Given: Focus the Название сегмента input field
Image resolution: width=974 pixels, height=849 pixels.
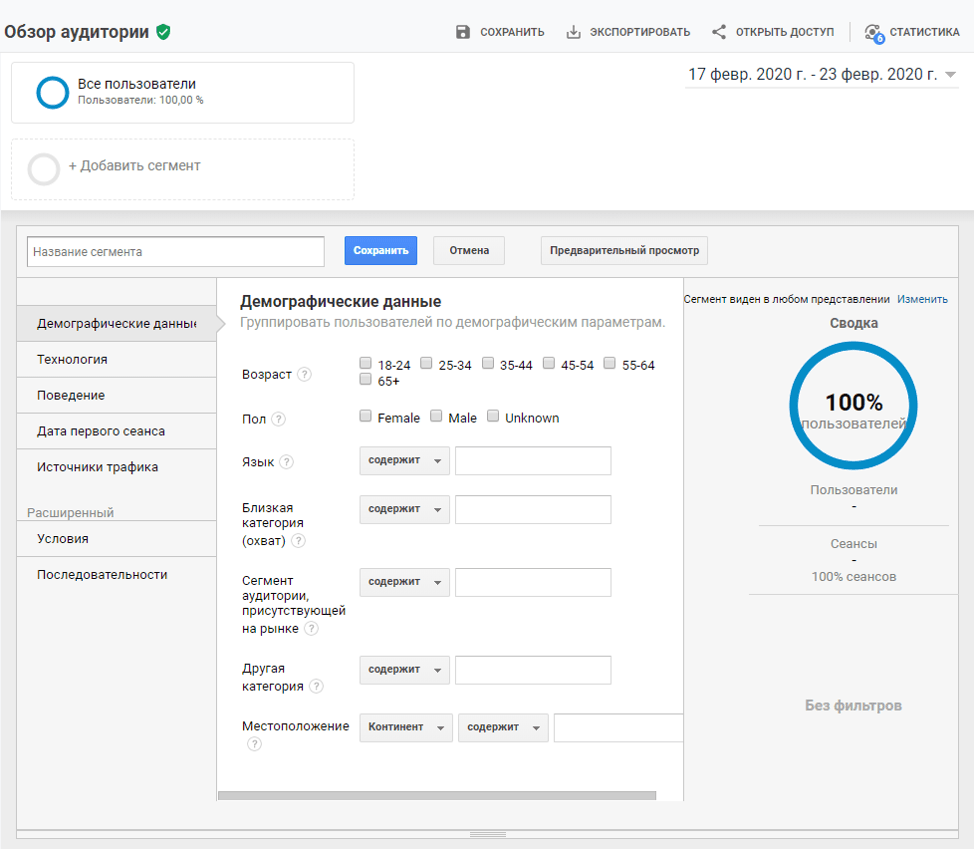Looking at the screenshot, I should click(176, 252).
